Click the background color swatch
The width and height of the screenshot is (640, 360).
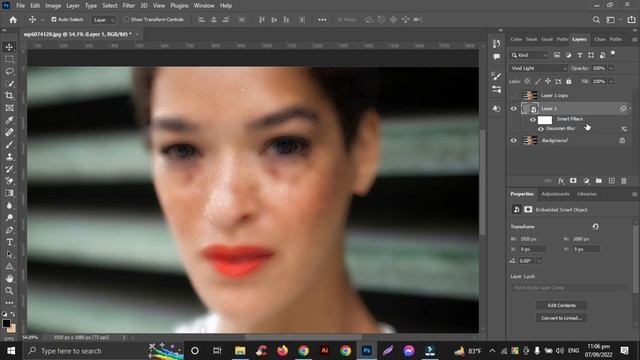point(13,329)
